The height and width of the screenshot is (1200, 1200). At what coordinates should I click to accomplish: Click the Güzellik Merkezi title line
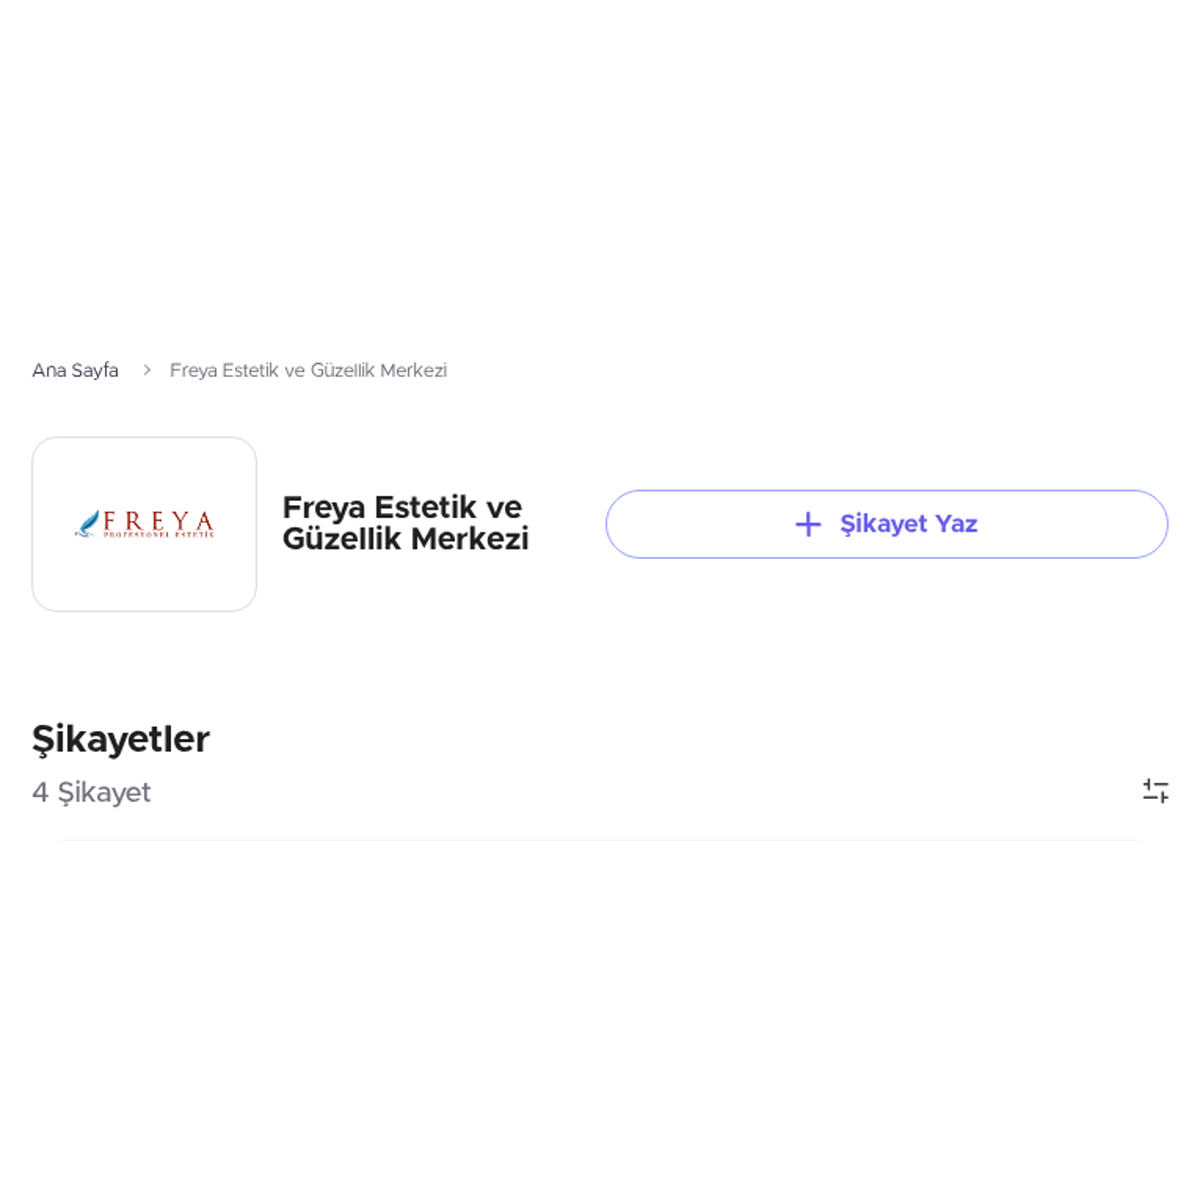405,539
